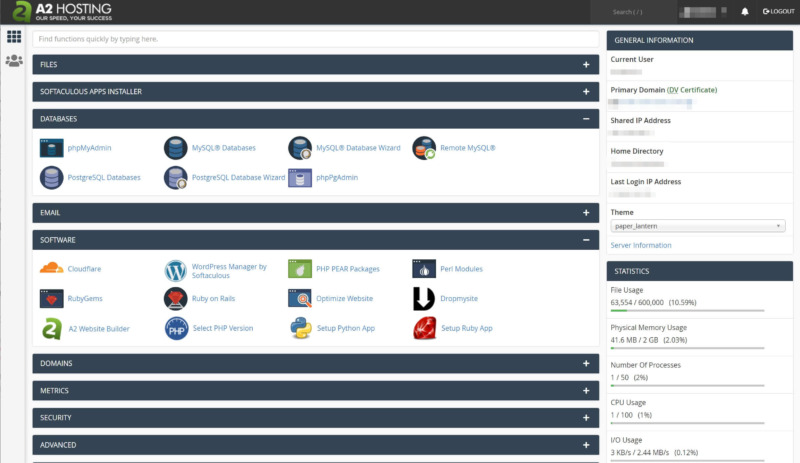Screen dimensions: 800x463
Task: Open the Ruby on Rails icon
Action: [x=176, y=299]
